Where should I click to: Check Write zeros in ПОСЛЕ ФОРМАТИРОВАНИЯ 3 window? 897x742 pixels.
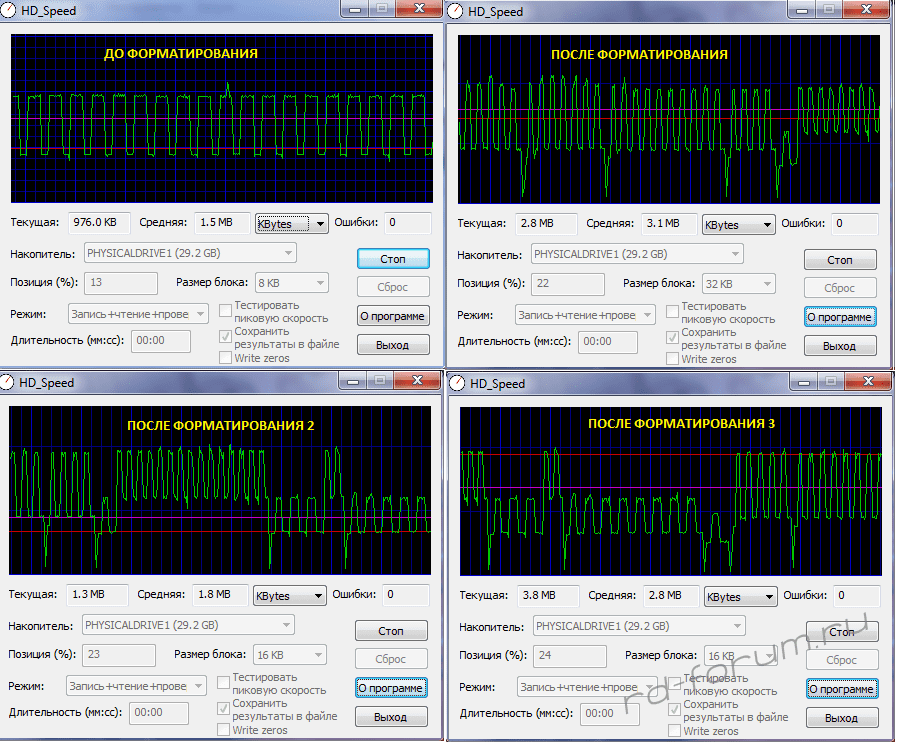(674, 732)
